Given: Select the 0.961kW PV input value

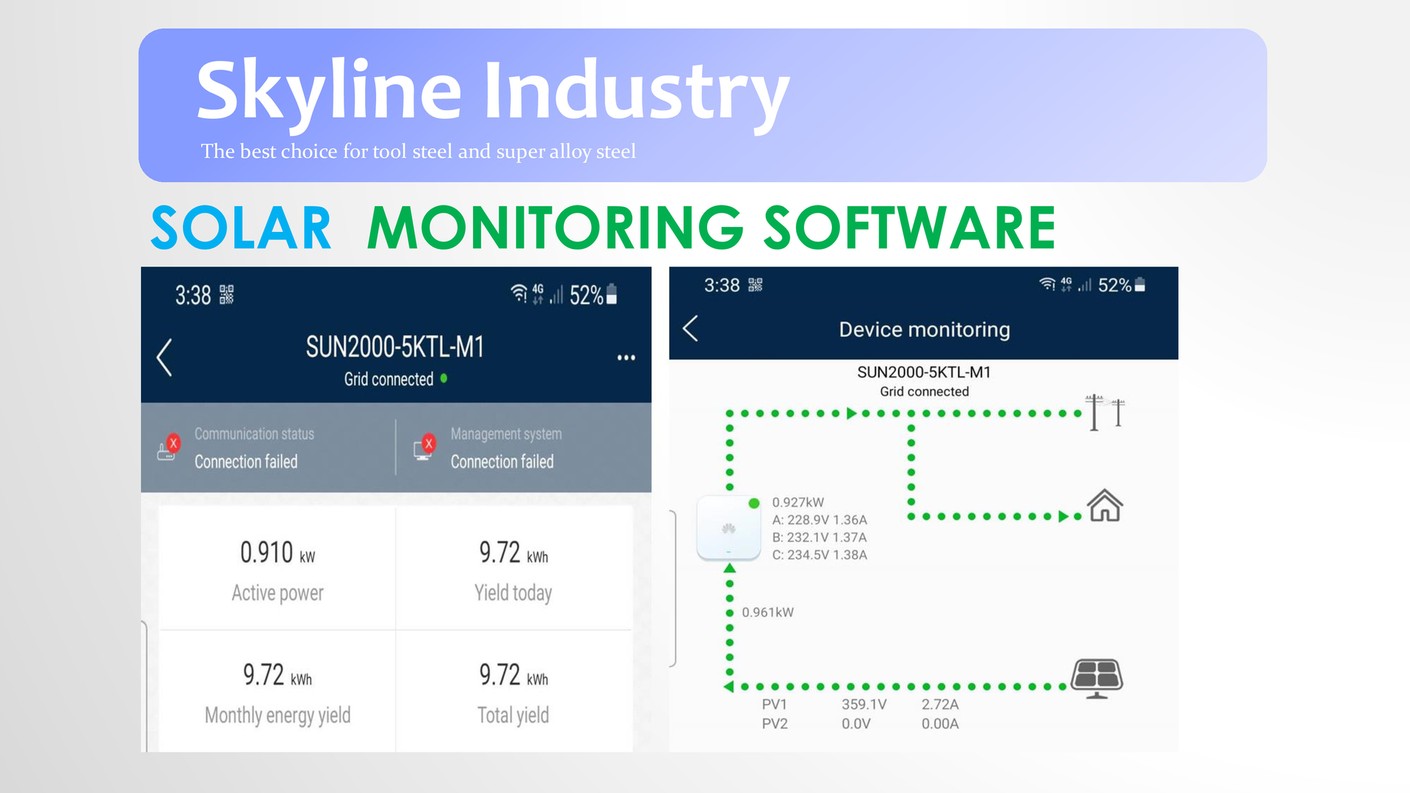Looking at the screenshot, I should tap(768, 612).
